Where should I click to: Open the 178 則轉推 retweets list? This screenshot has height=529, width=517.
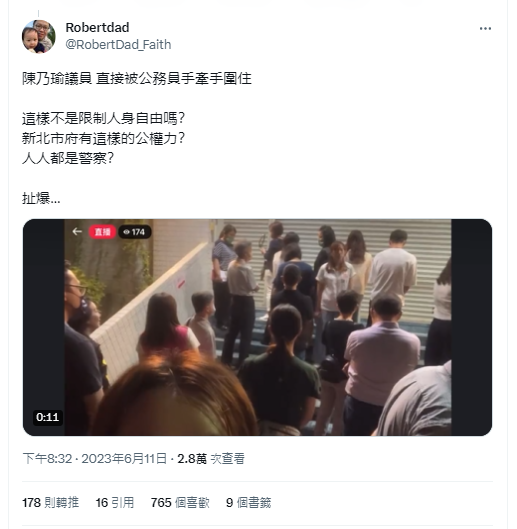[x=50, y=503]
